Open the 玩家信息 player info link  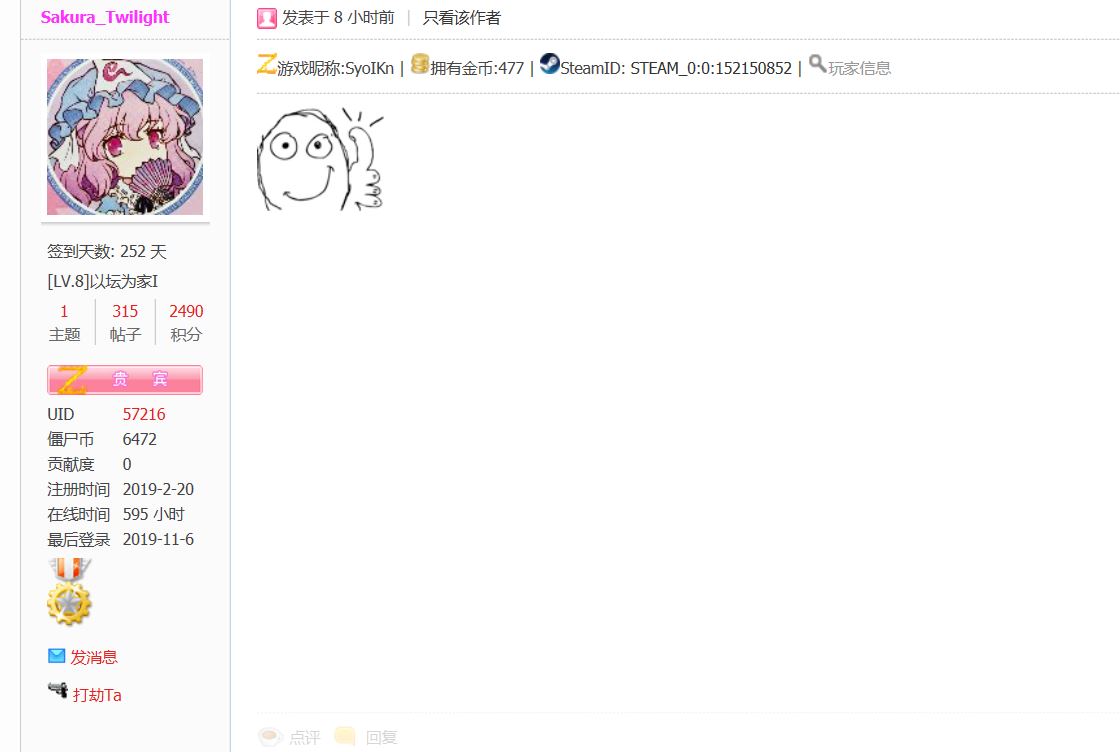pyautogui.click(x=859, y=68)
